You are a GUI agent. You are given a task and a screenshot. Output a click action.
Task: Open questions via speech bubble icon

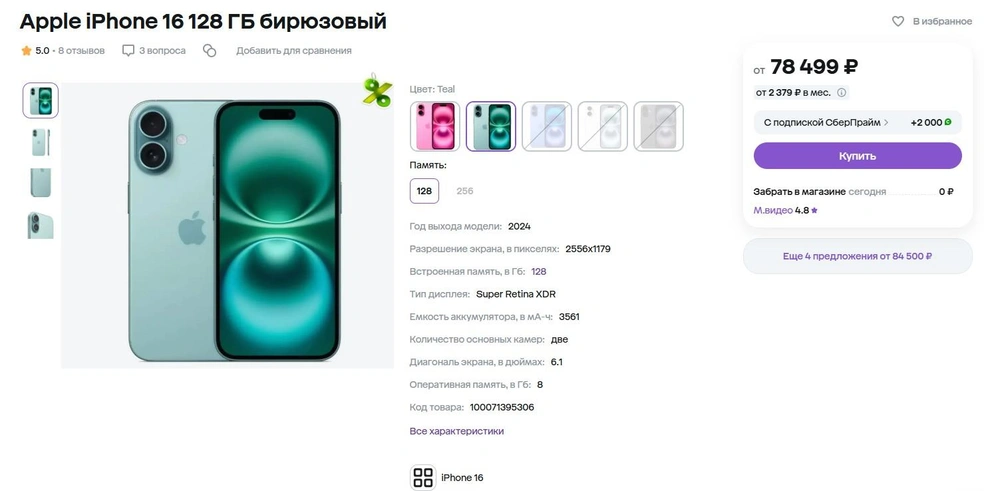(128, 50)
